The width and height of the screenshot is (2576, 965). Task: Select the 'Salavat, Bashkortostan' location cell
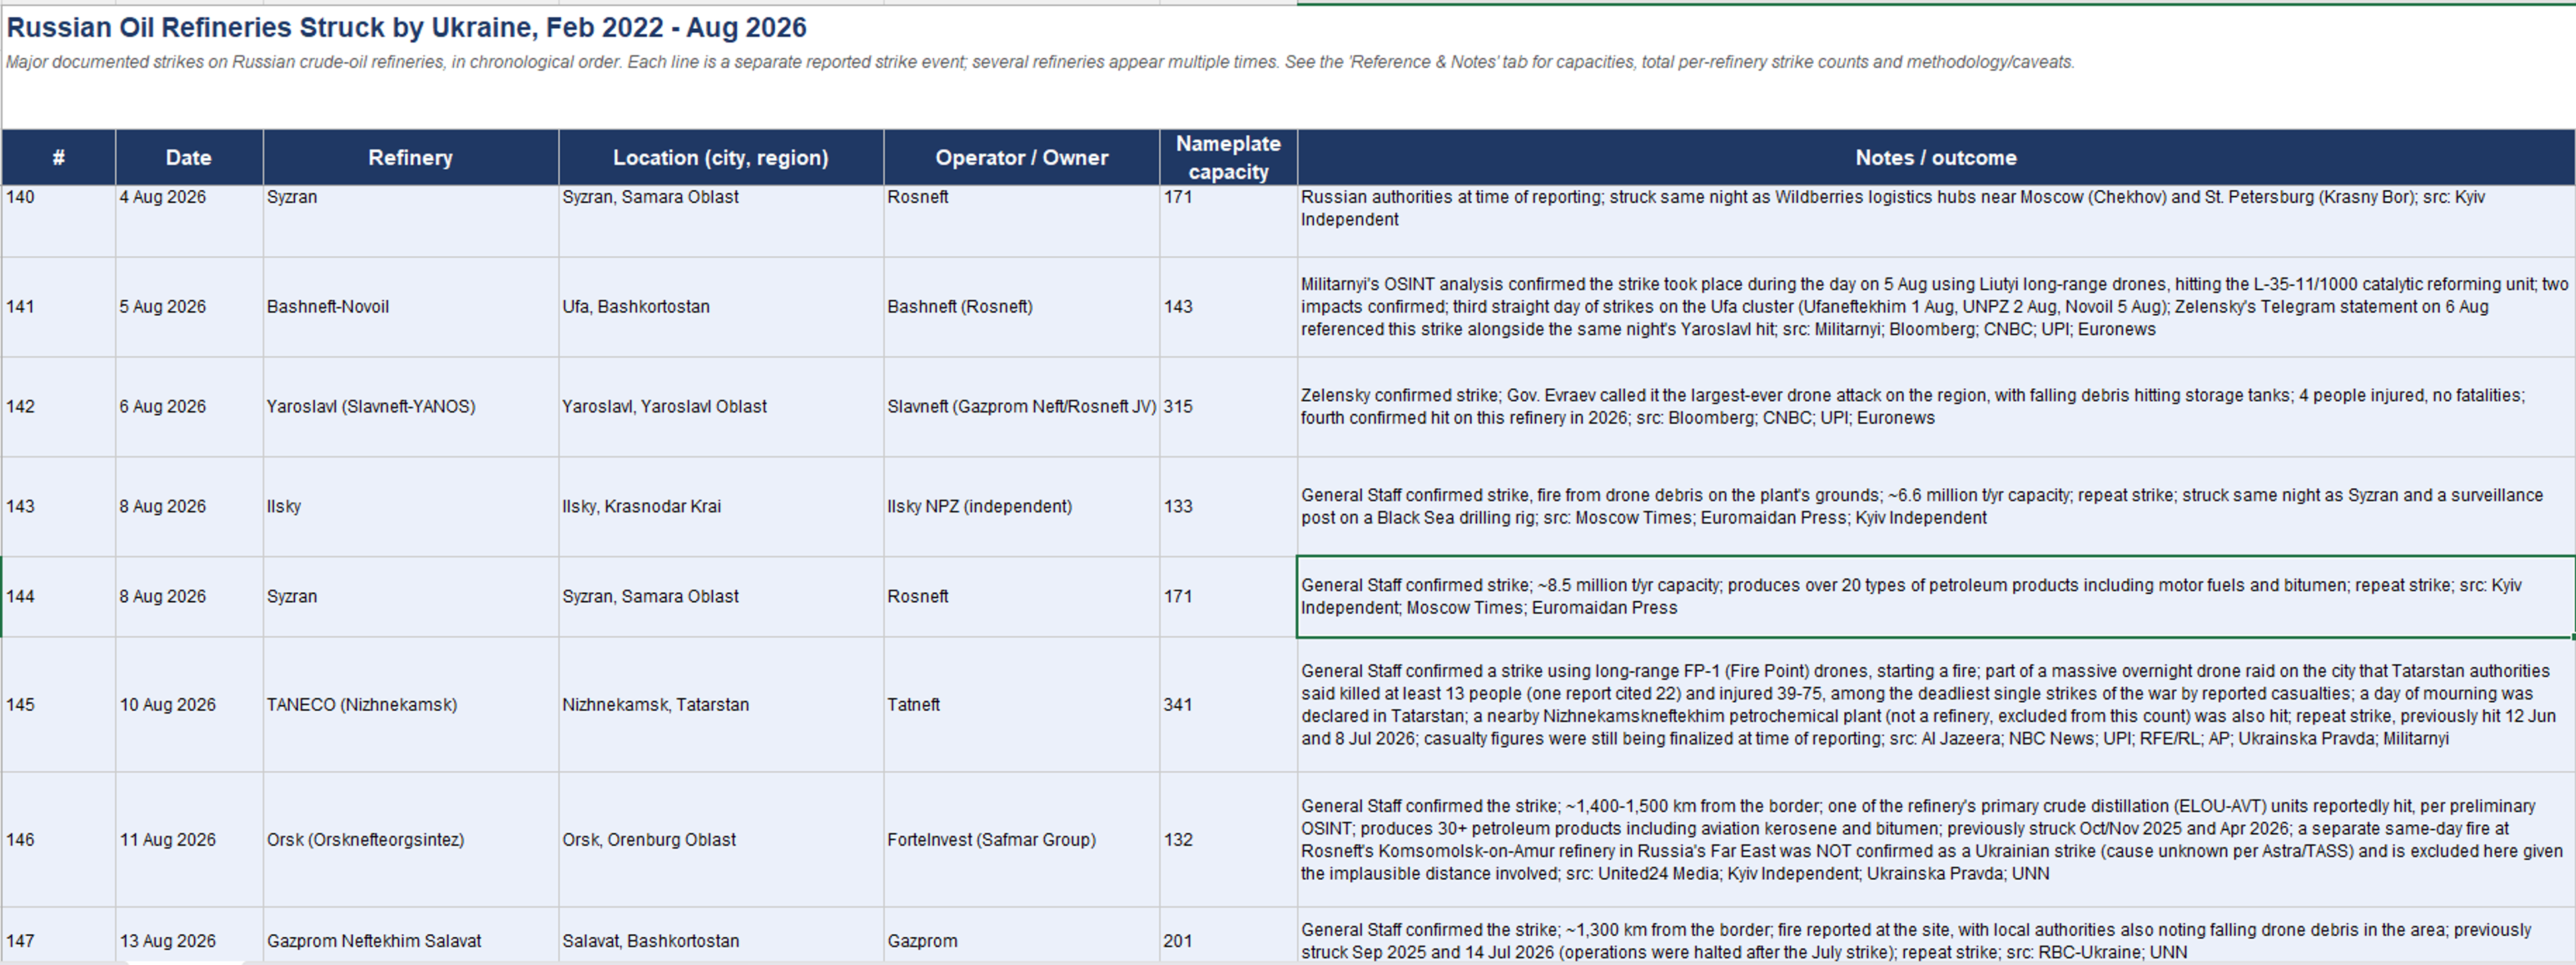pyautogui.click(x=721, y=936)
